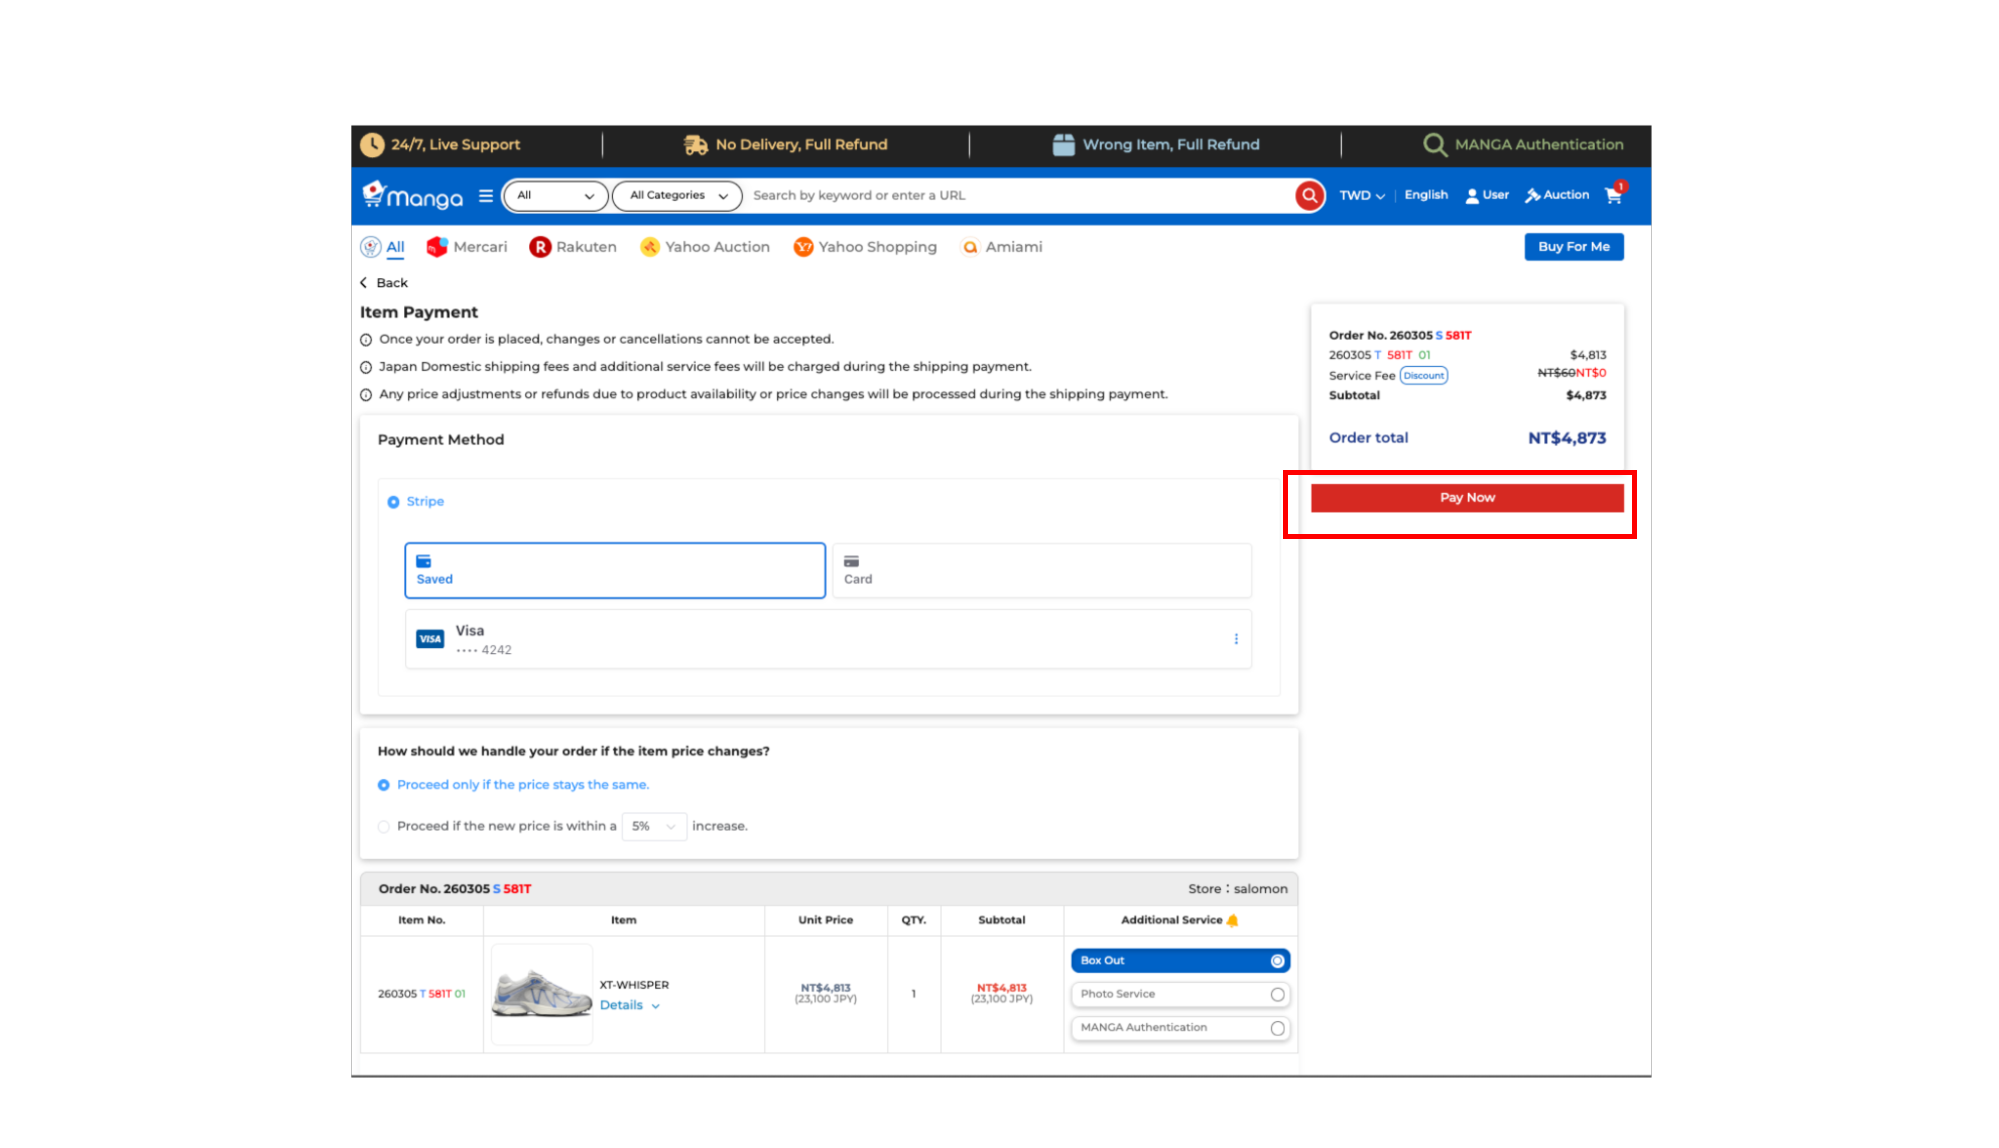Click the search keyword input field
This screenshot has height=1148, width=1999.
tap(1010, 196)
